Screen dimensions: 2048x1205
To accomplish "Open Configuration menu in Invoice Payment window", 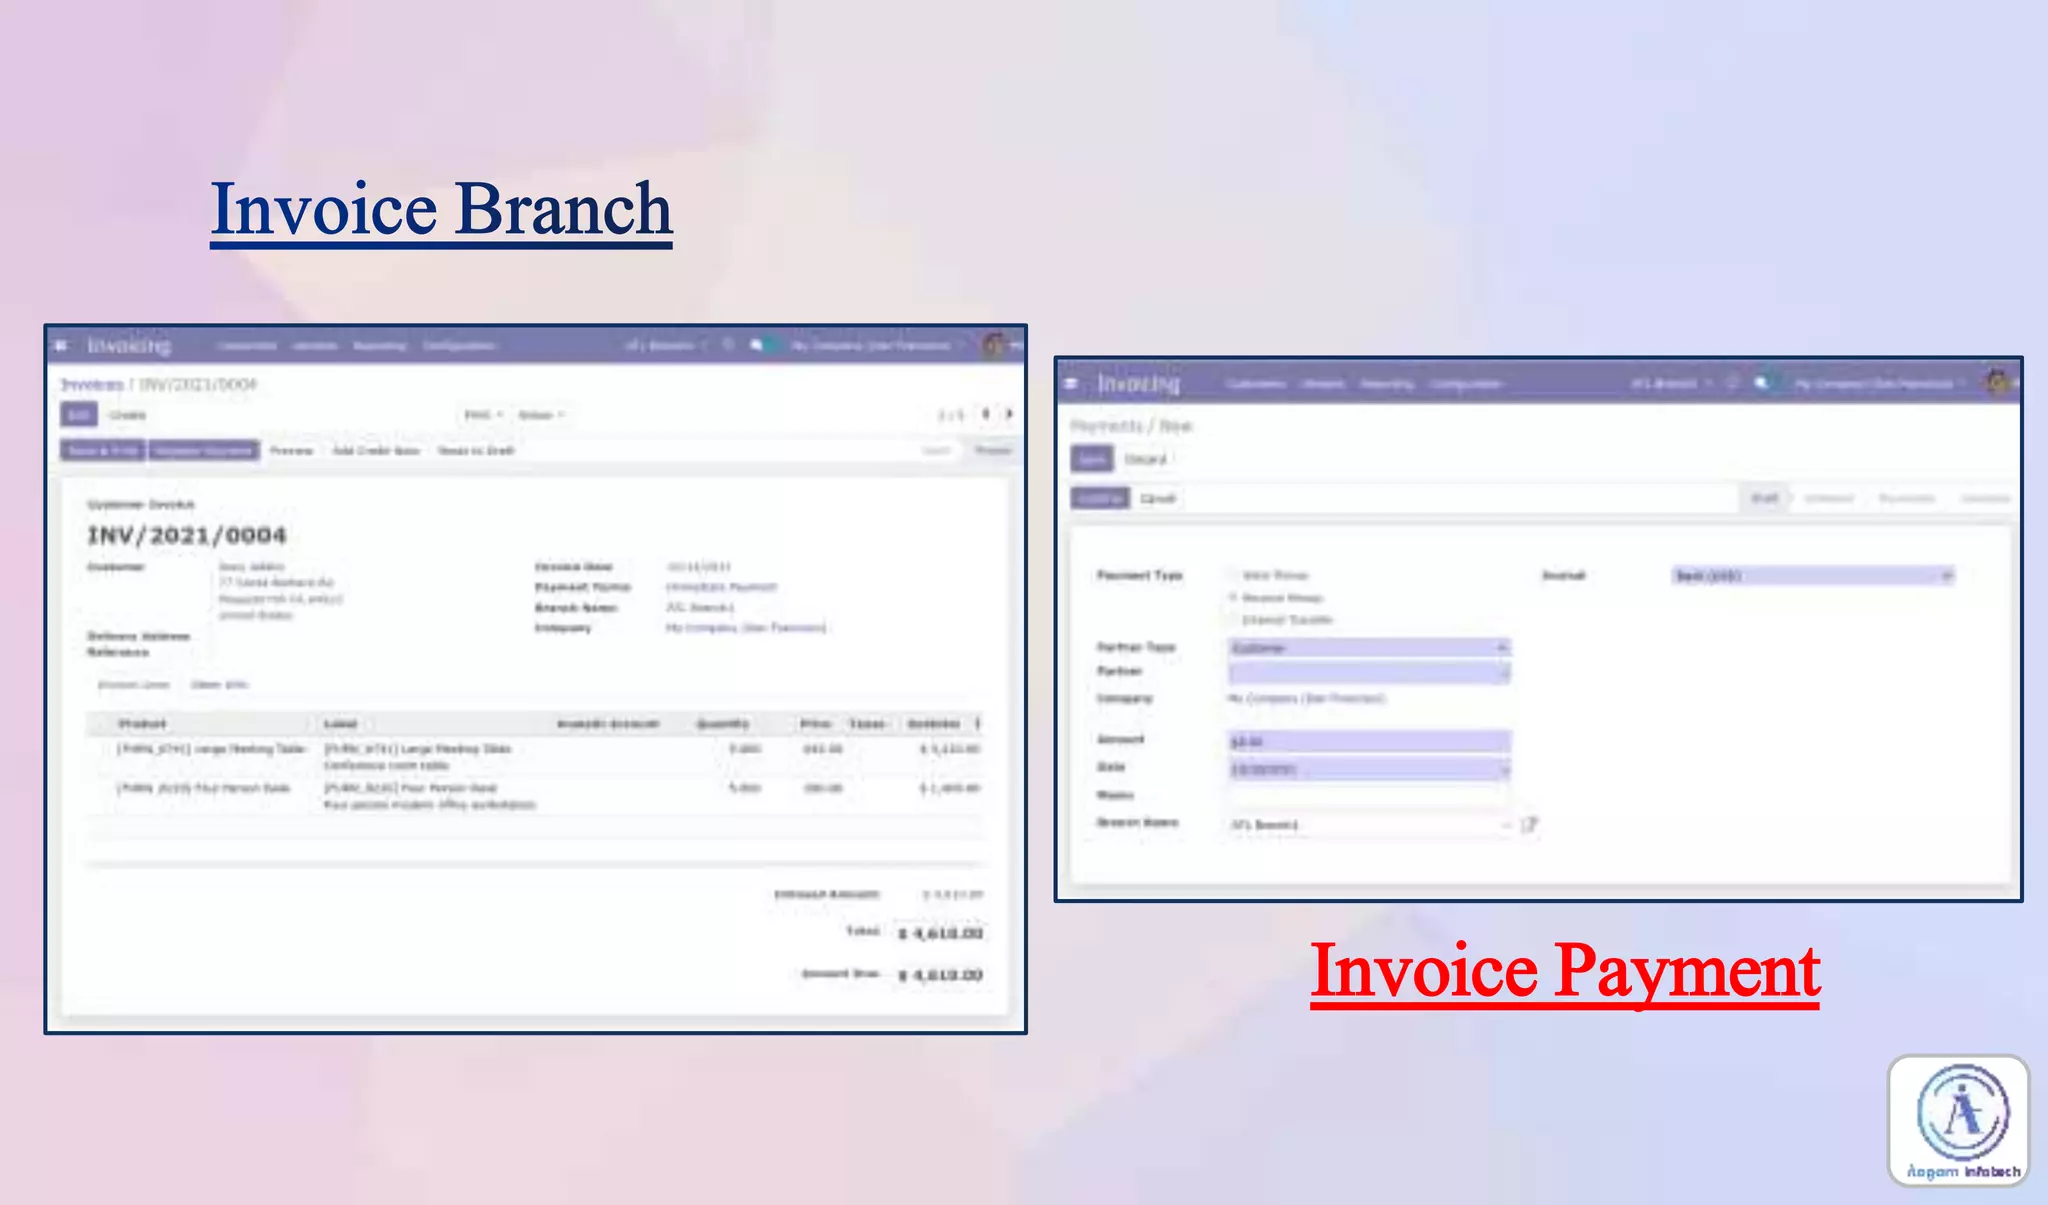I will pyautogui.click(x=1466, y=384).
